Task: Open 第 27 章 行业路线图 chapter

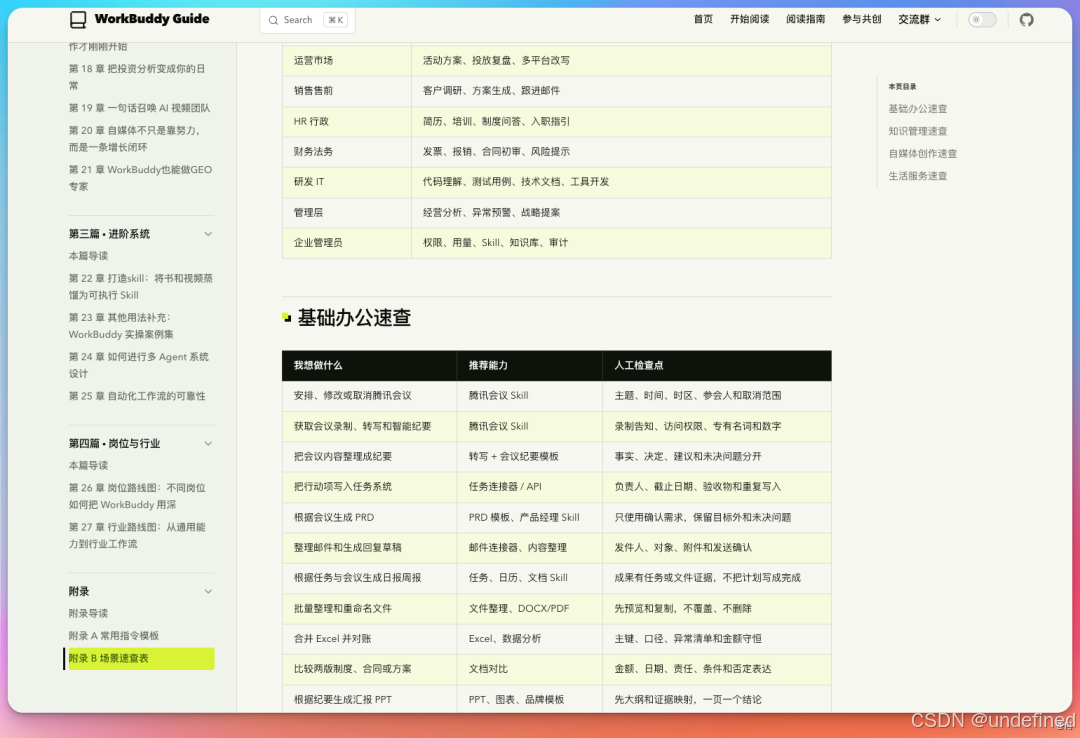Action: tap(137, 535)
